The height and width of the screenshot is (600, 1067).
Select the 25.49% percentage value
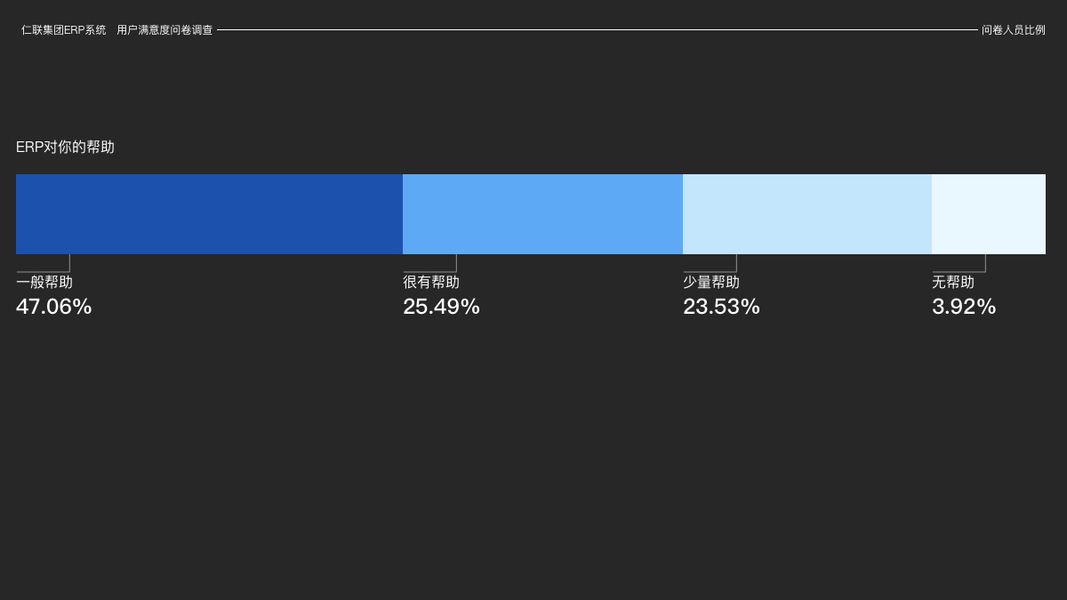441,307
